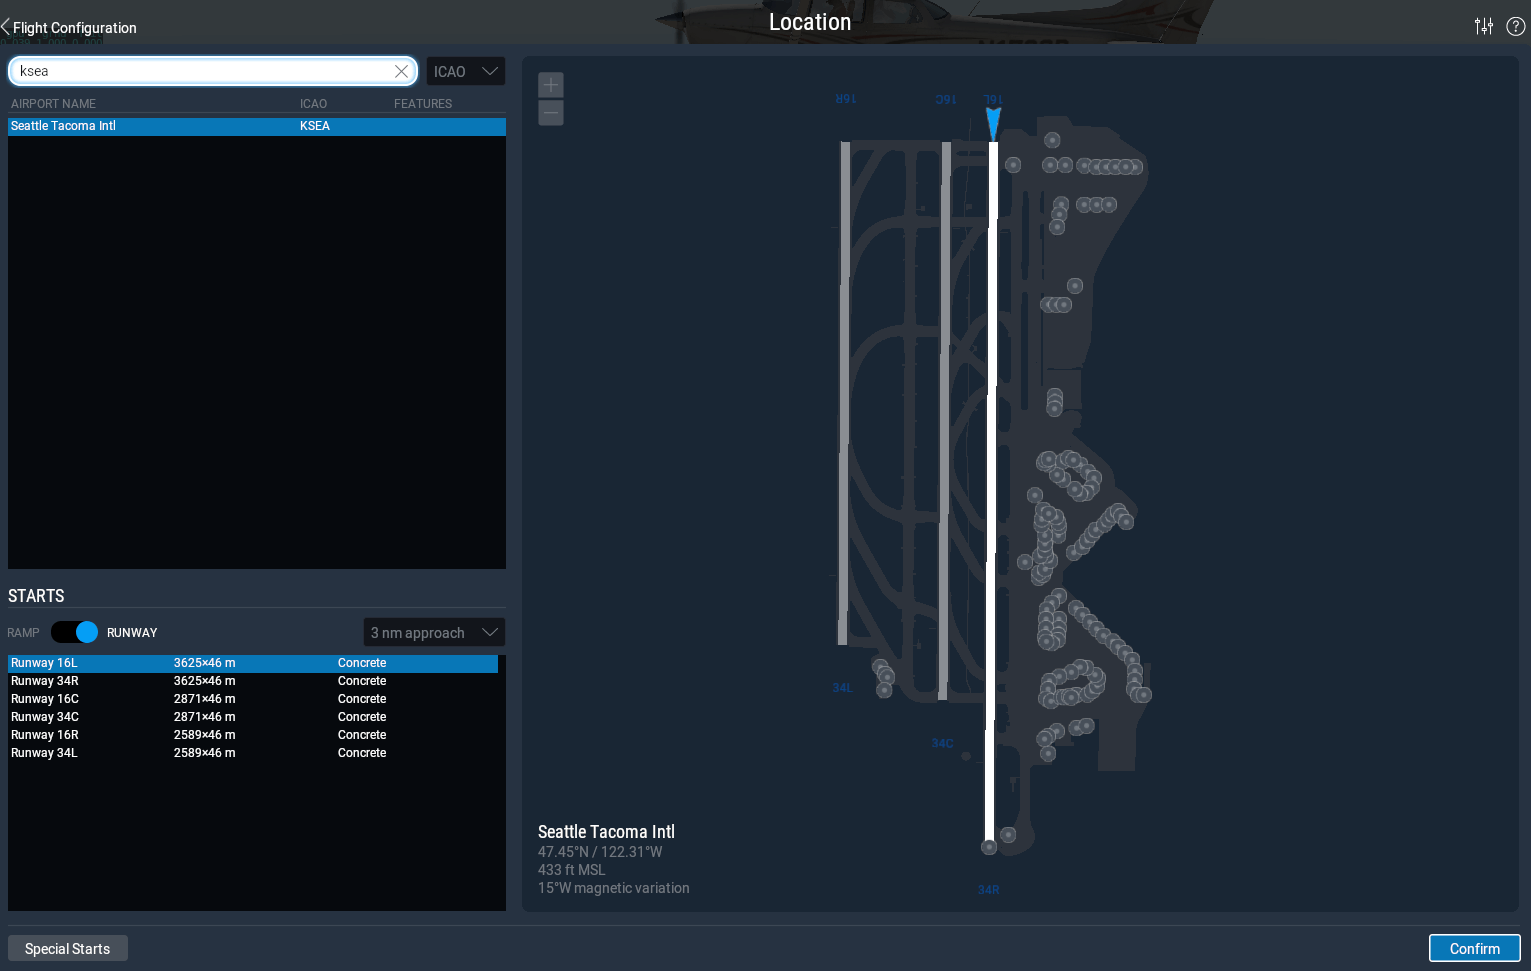Pick Runway 34L as the start

pyautogui.click(x=44, y=753)
